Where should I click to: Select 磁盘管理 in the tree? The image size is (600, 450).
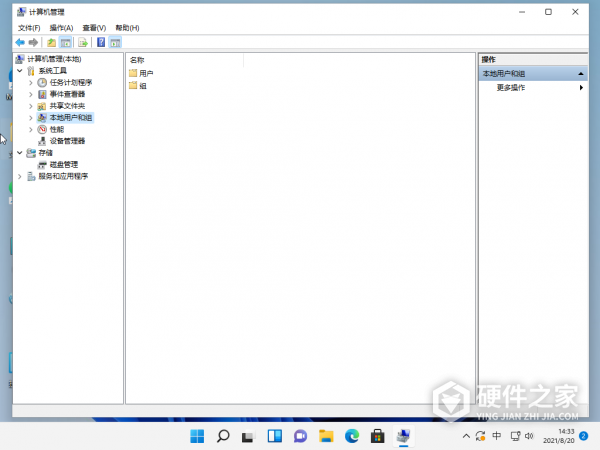[x=64, y=165]
